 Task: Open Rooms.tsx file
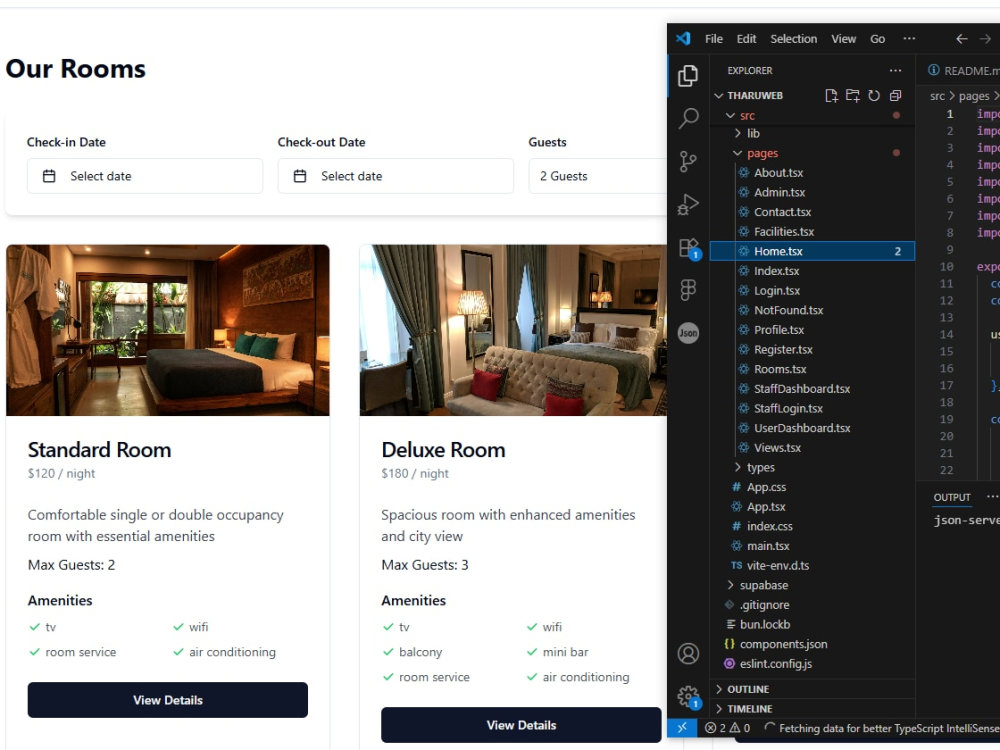[780, 369]
